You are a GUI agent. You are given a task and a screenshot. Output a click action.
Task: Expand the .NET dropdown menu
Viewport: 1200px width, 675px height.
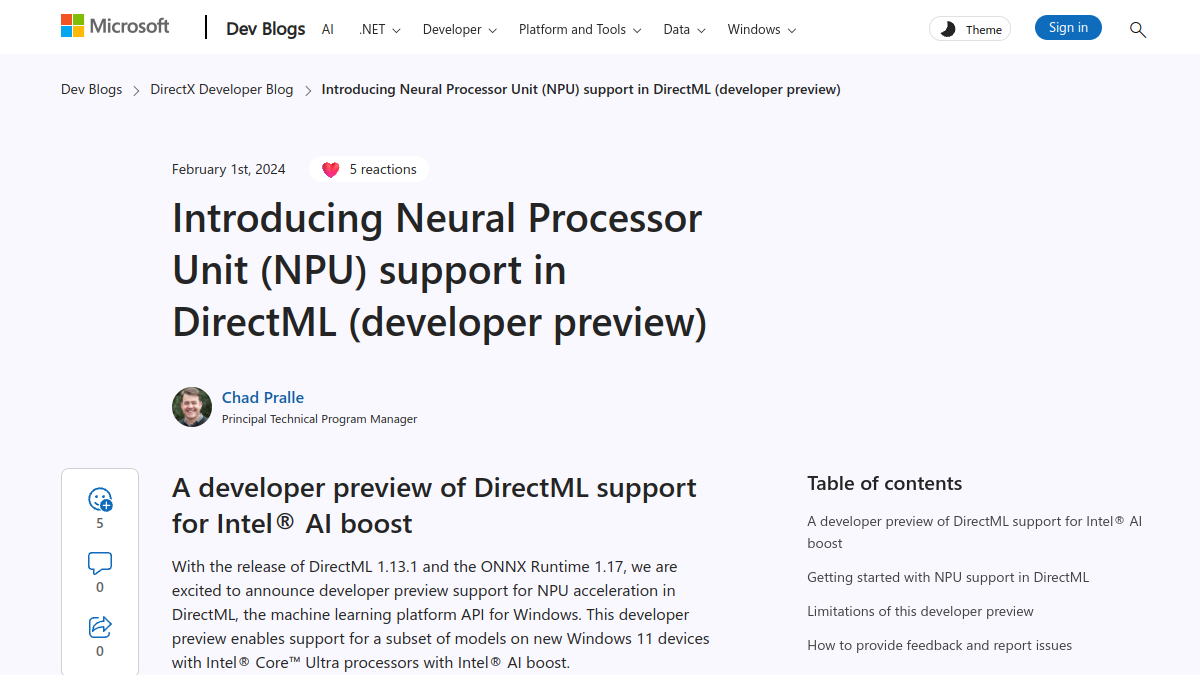[x=380, y=30]
